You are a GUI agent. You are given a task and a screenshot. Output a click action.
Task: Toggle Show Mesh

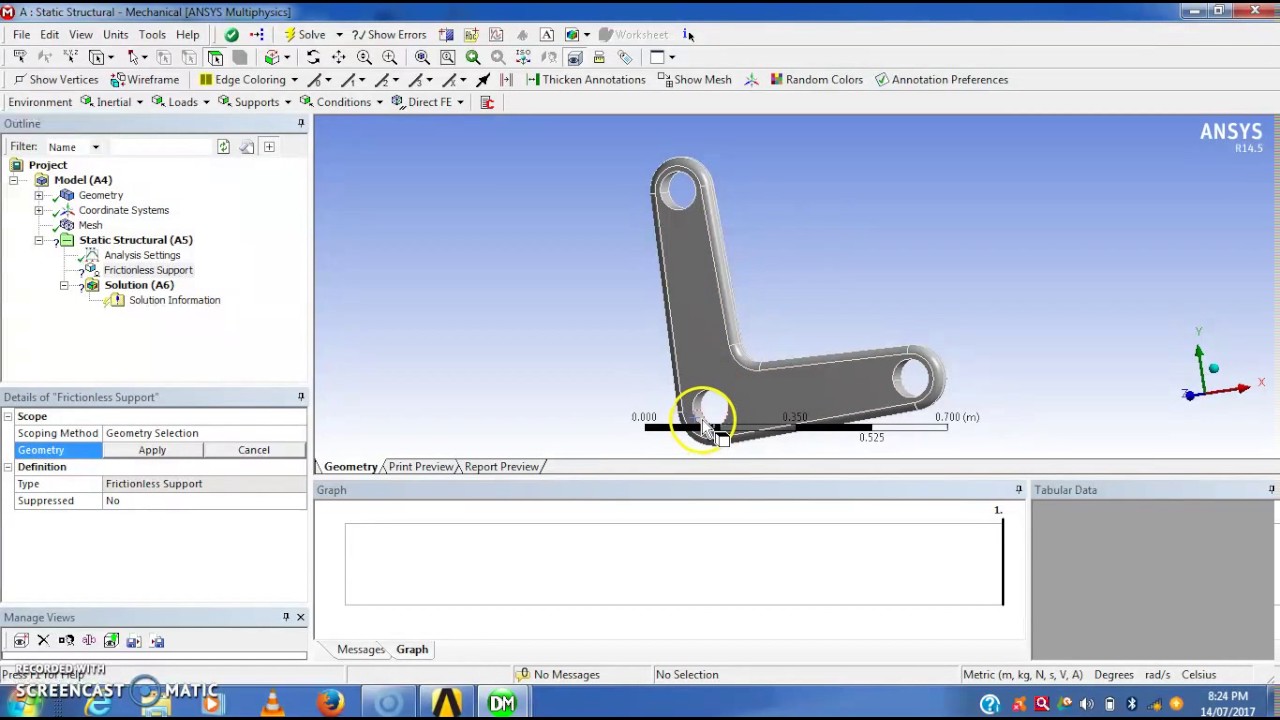pos(695,80)
